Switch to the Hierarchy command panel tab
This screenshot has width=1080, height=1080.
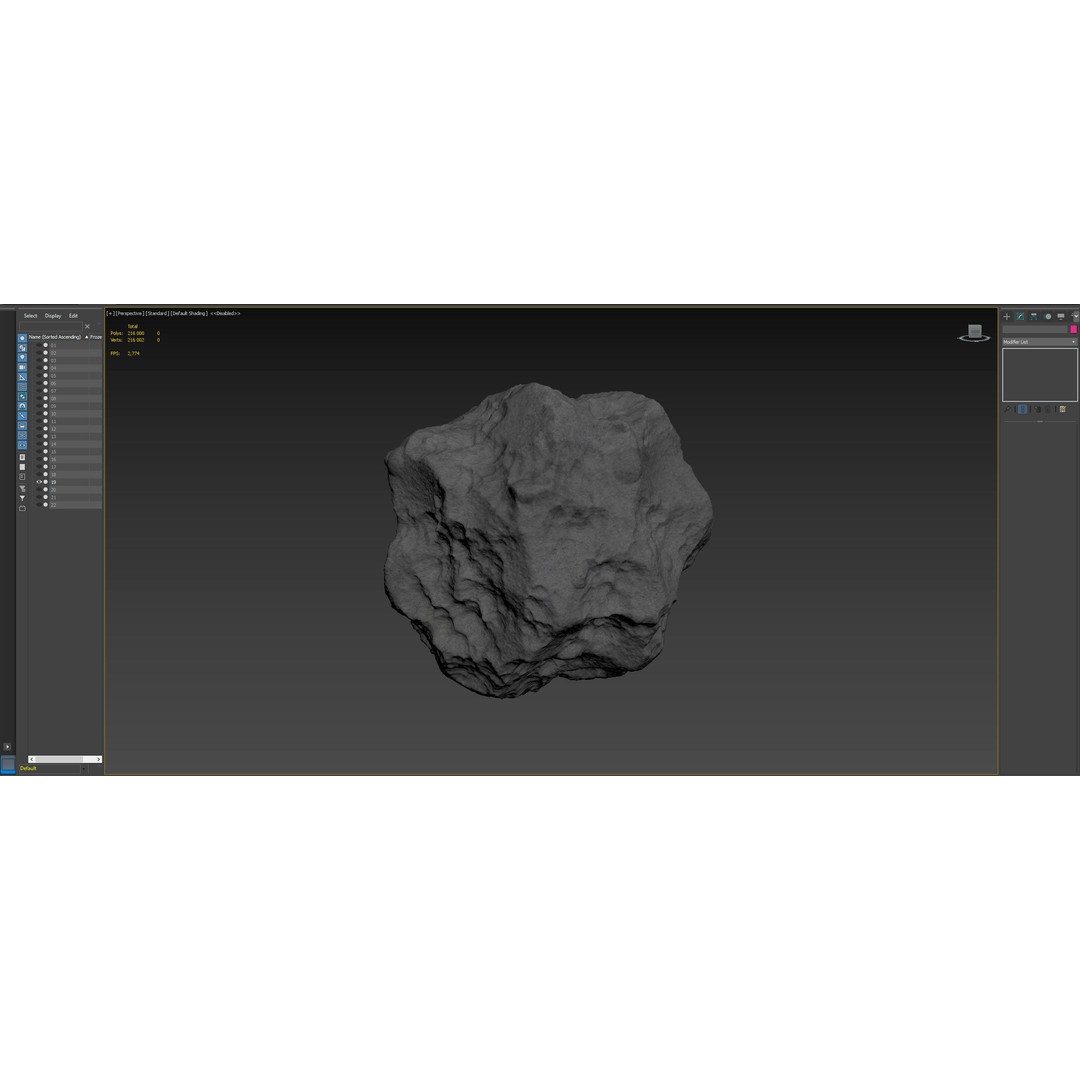1034,316
